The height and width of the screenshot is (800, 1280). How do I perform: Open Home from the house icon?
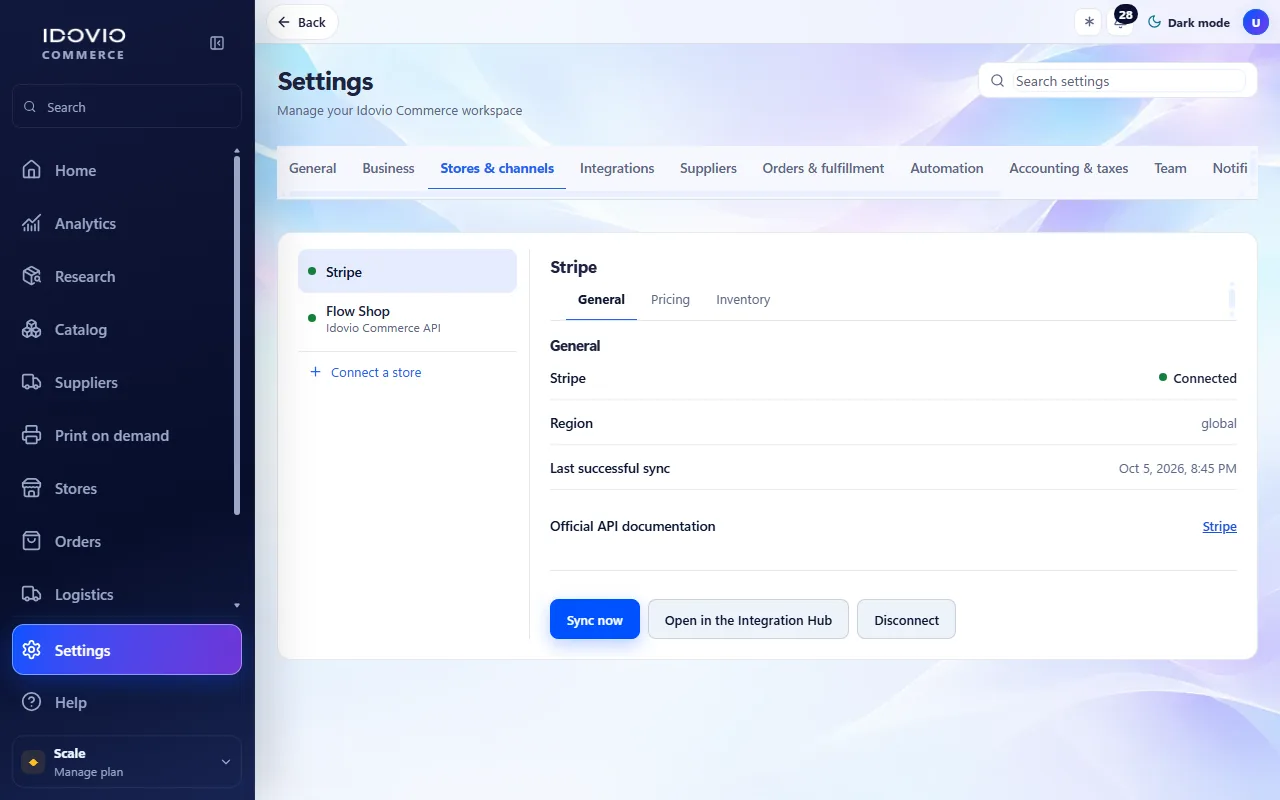pyautogui.click(x=32, y=170)
